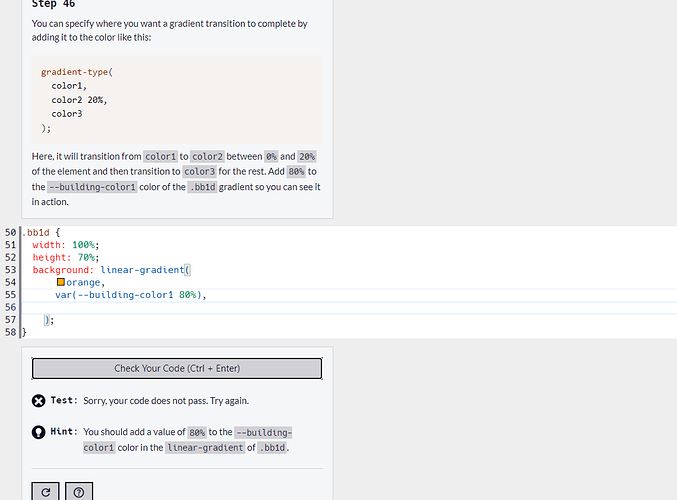
Task: Open the help question mark button
Action: pos(79,492)
